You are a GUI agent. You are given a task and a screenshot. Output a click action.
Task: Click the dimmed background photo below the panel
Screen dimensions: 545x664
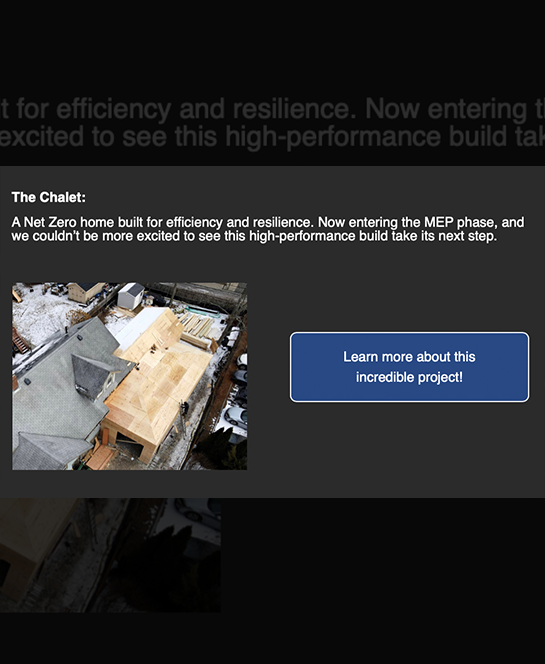[x=110, y=555]
